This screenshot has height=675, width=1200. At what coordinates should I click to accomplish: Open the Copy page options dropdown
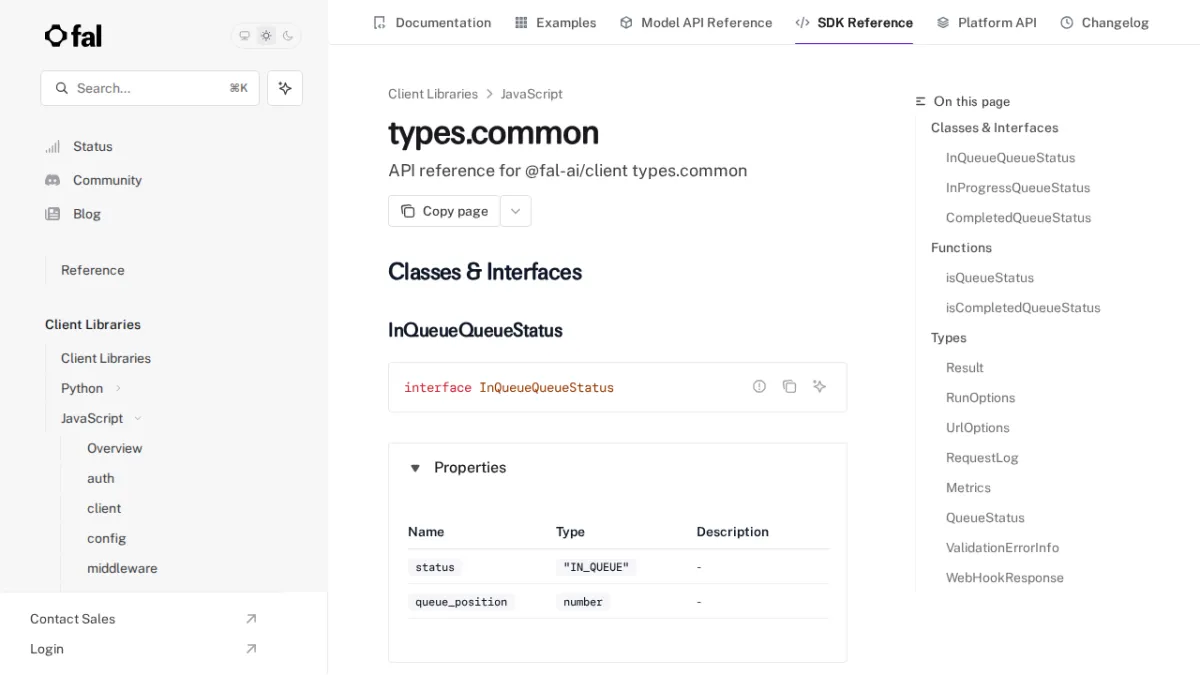tap(516, 211)
